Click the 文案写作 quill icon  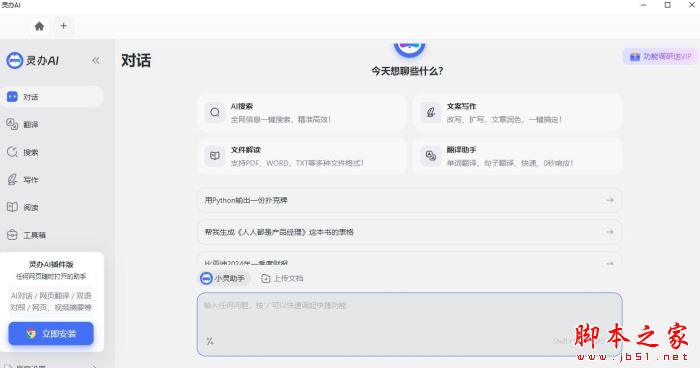pyautogui.click(x=431, y=113)
